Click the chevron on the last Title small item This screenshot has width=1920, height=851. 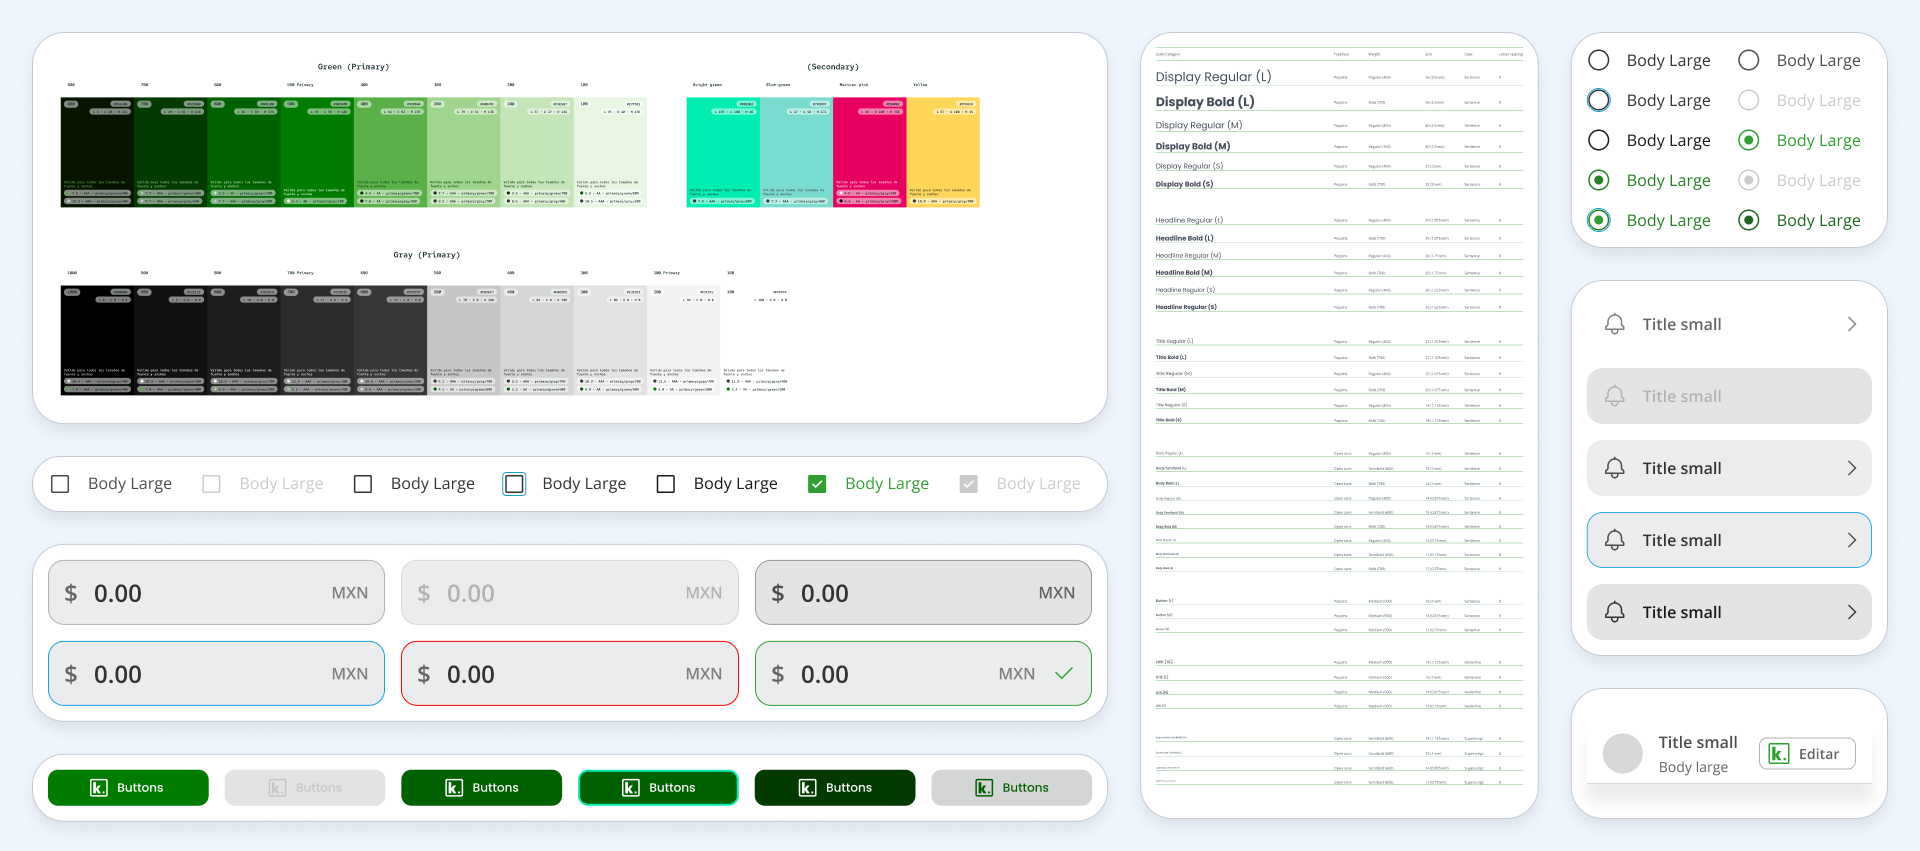[1851, 612]
